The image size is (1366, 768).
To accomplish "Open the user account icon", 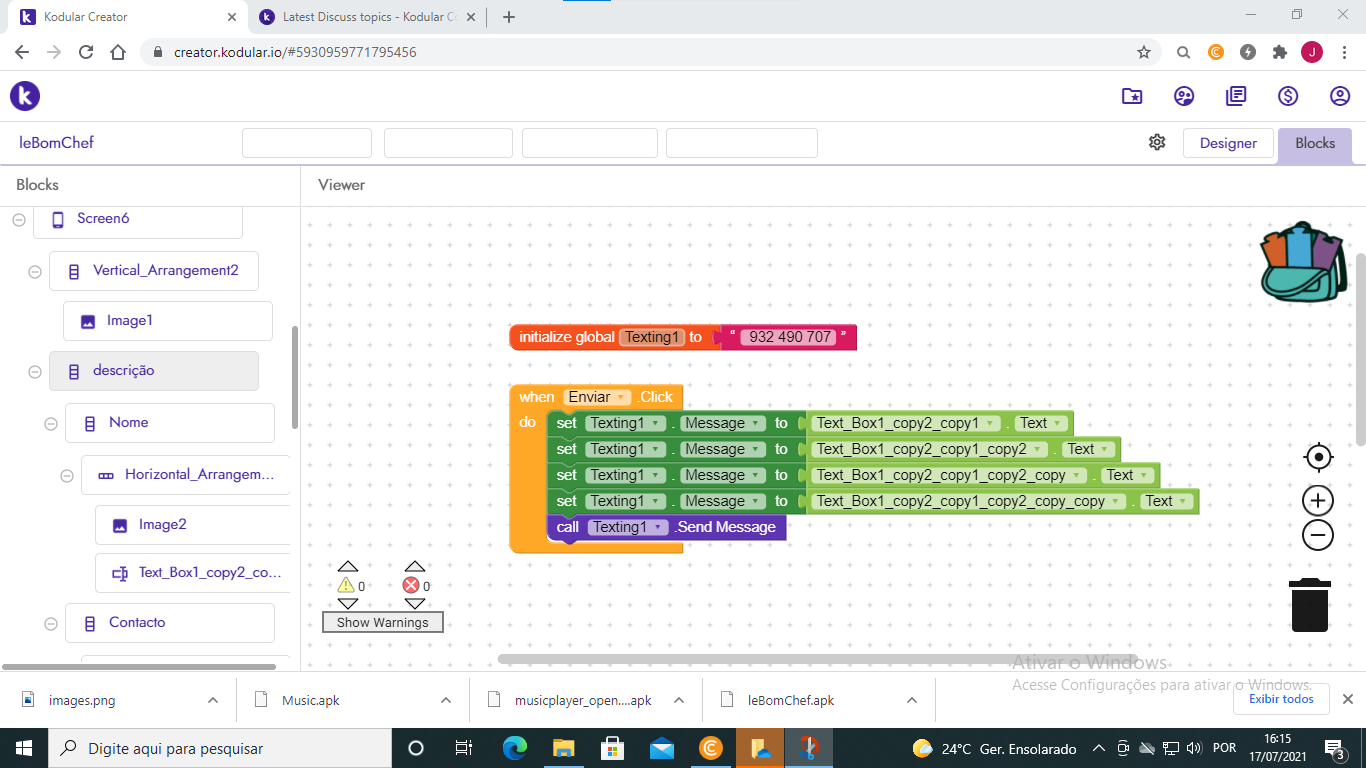I will [x=1340, y=96].
